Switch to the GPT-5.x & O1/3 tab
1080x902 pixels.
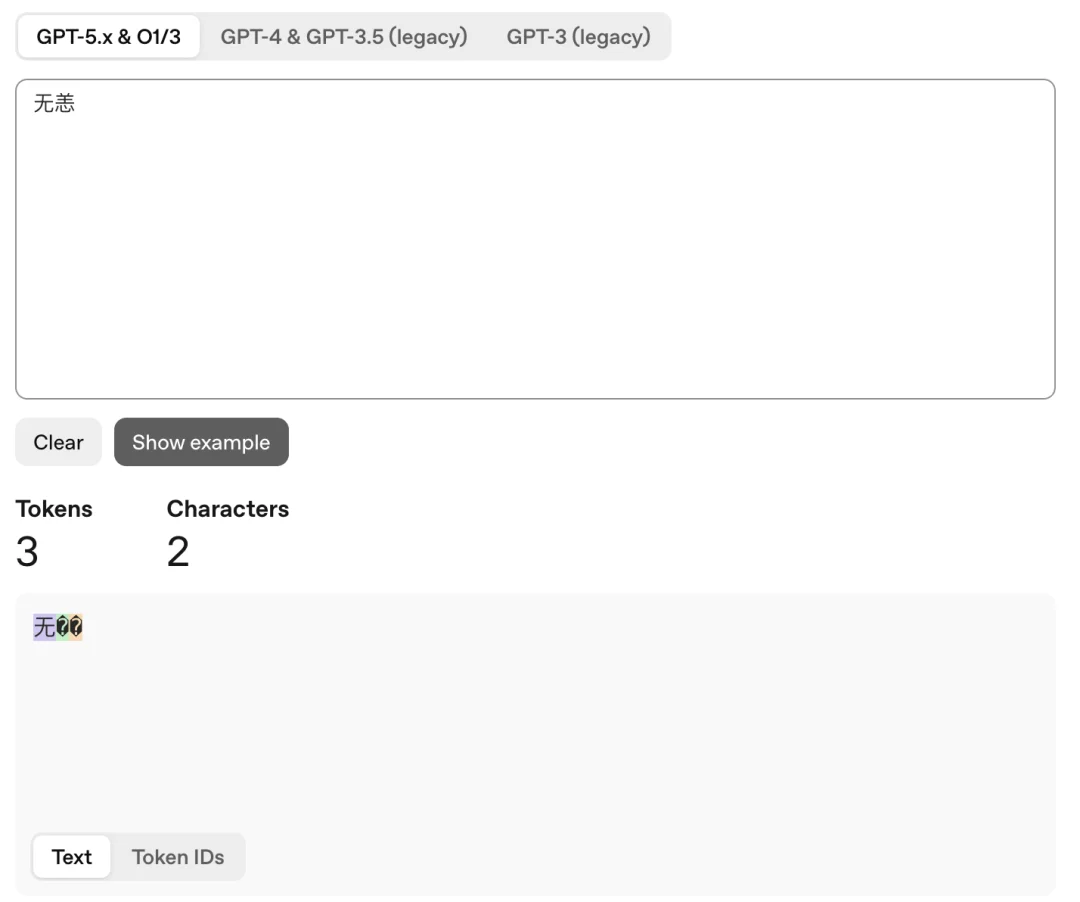pyautogui.click(x=108, y=37)
